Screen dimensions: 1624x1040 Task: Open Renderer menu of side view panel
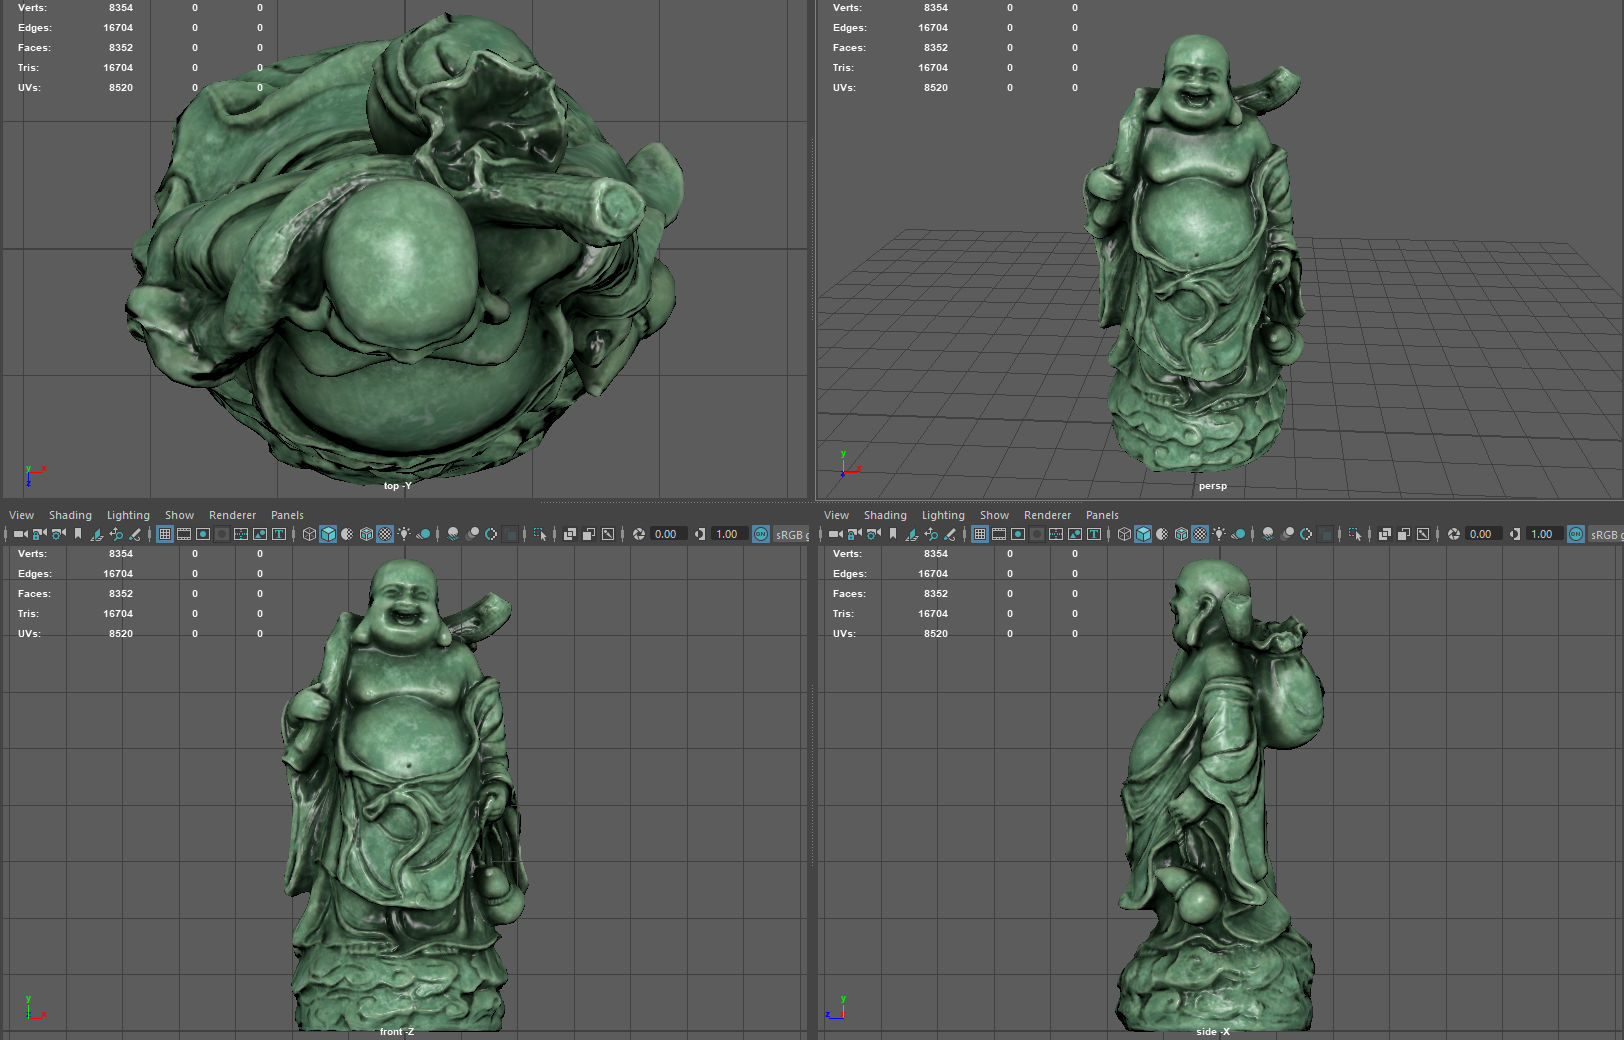[1047, 515]
